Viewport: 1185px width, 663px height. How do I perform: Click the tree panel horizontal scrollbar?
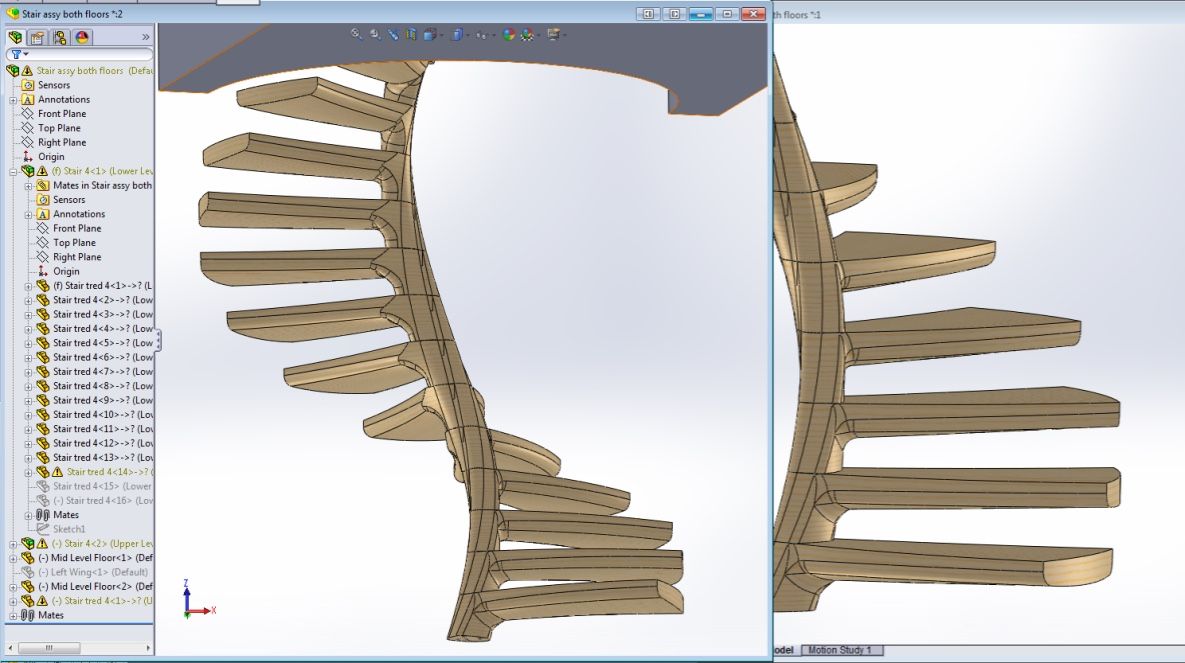50,647
